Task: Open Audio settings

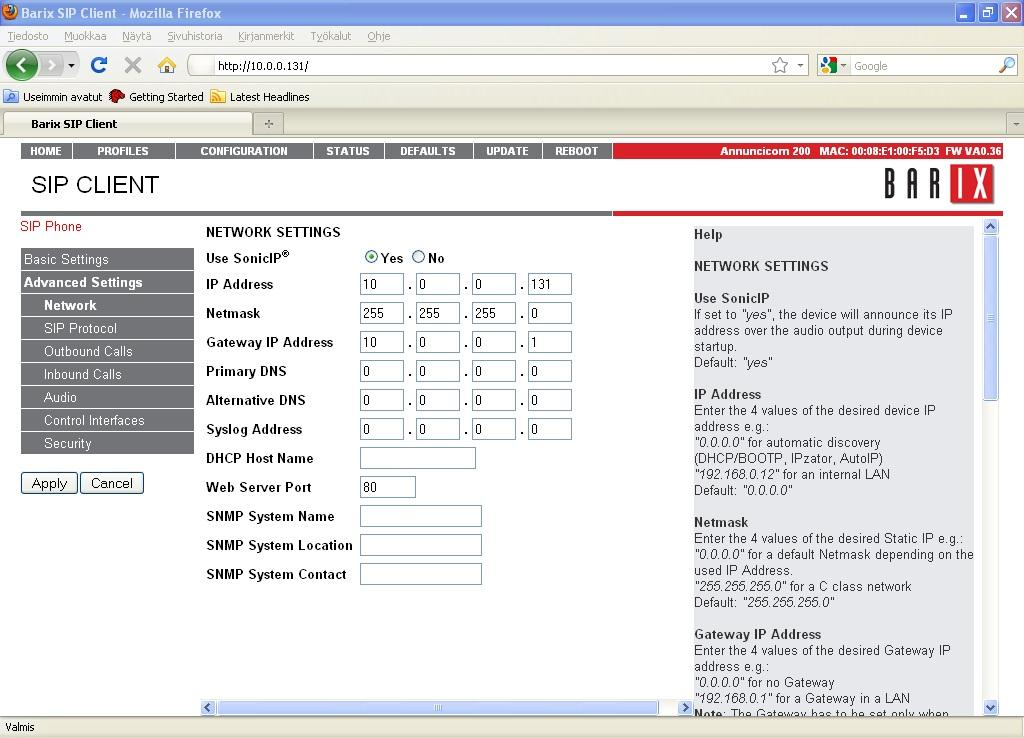Action: tap(107, 397)
